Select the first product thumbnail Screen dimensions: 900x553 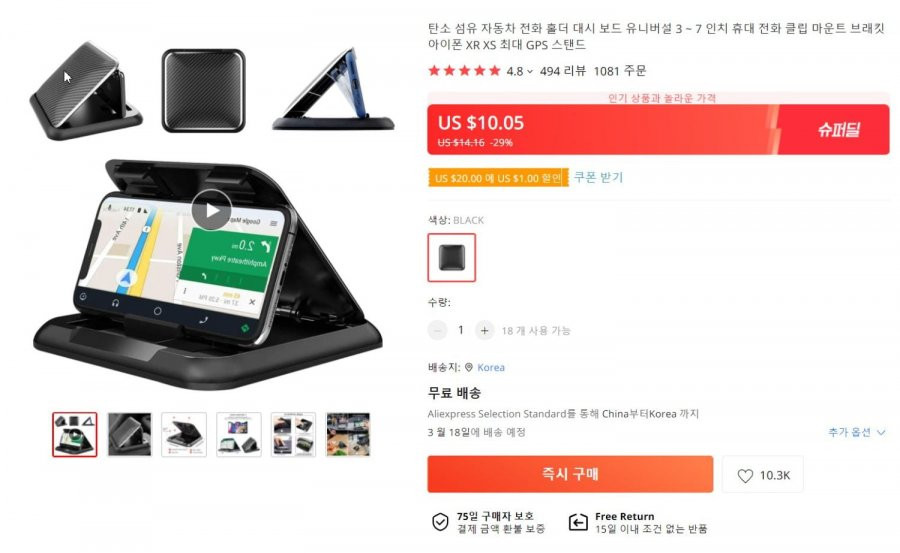(75, 435)
